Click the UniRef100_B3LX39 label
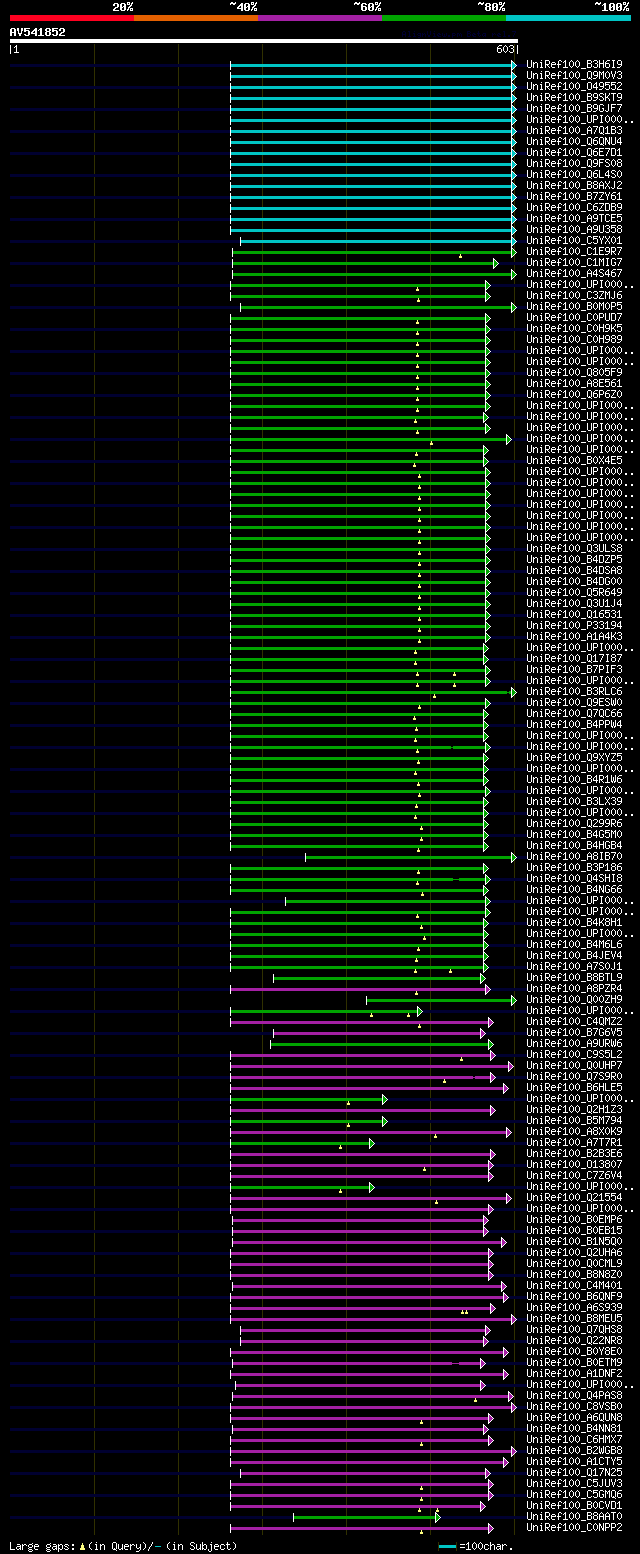Viewport: 640px width, 1554px height. click(574, 801)
